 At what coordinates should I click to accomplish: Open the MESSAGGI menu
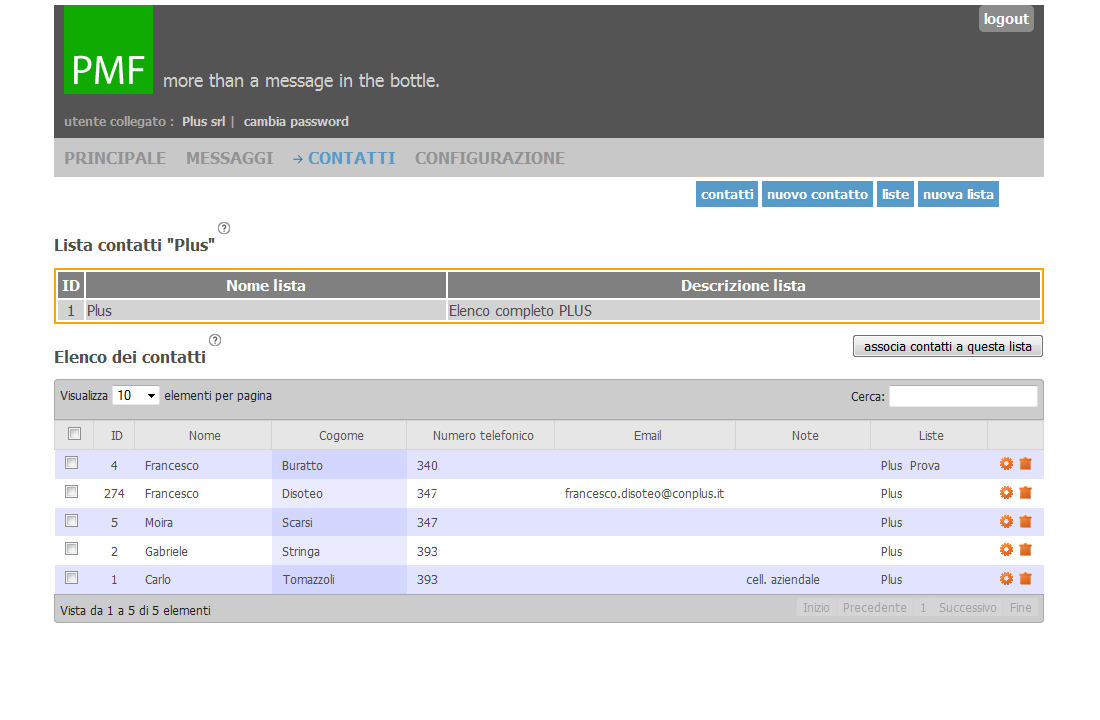[229, 158]
